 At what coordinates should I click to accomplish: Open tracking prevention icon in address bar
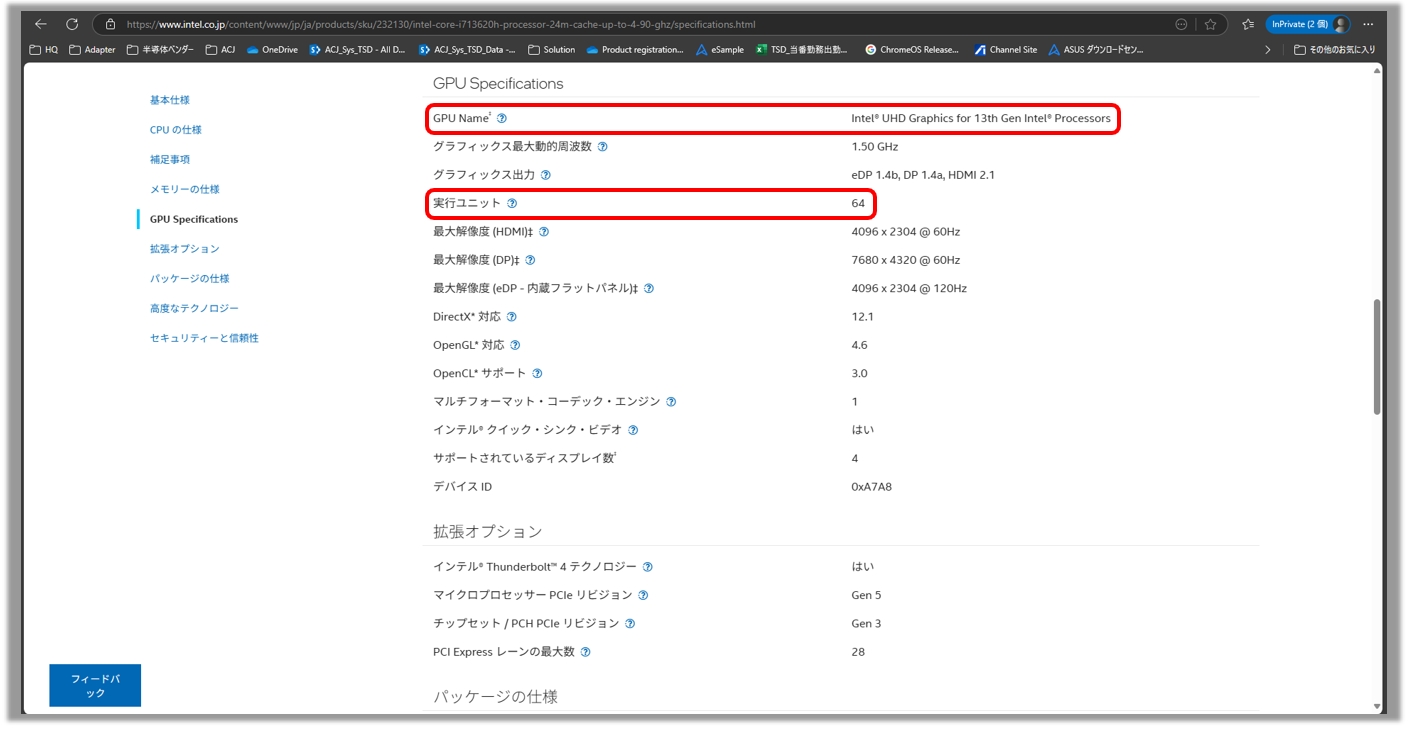coord(1181,24)
